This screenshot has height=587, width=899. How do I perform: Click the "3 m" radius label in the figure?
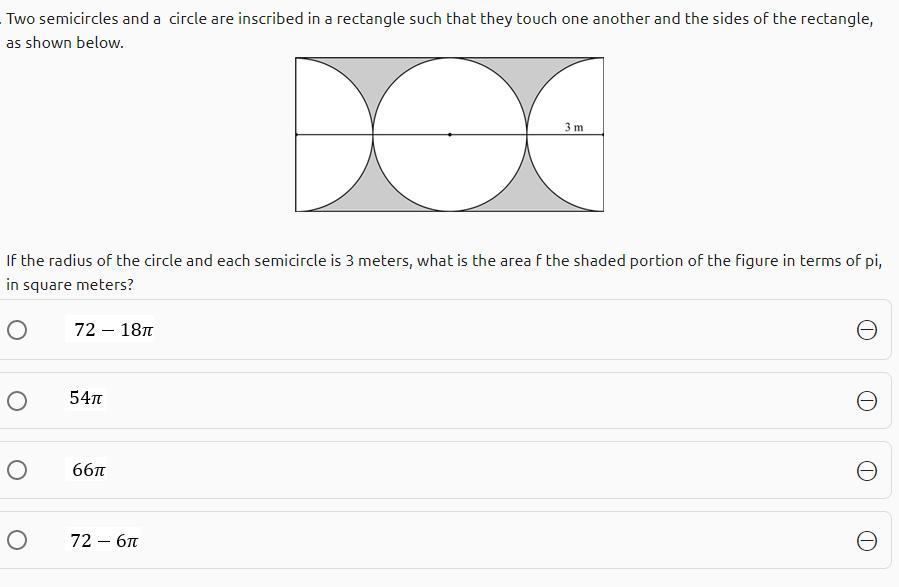tap(573, 127)
